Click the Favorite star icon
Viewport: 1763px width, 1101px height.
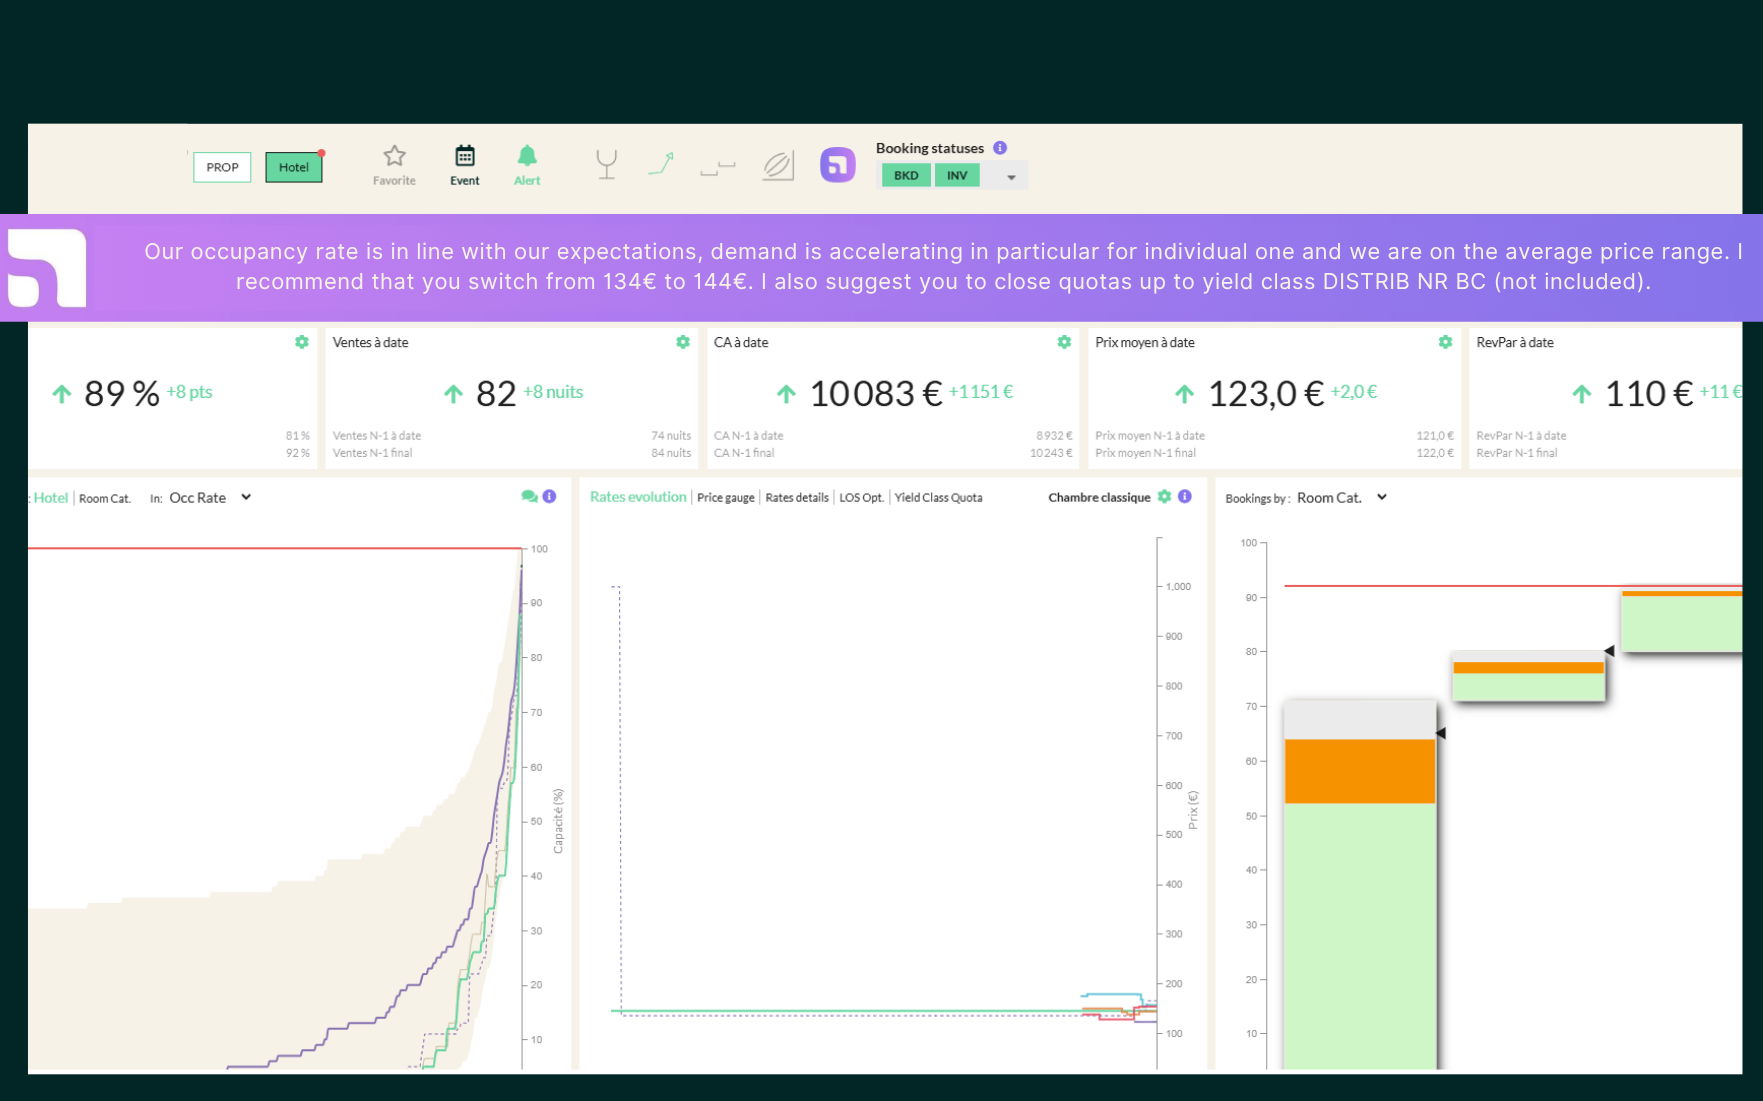[394, 156]
